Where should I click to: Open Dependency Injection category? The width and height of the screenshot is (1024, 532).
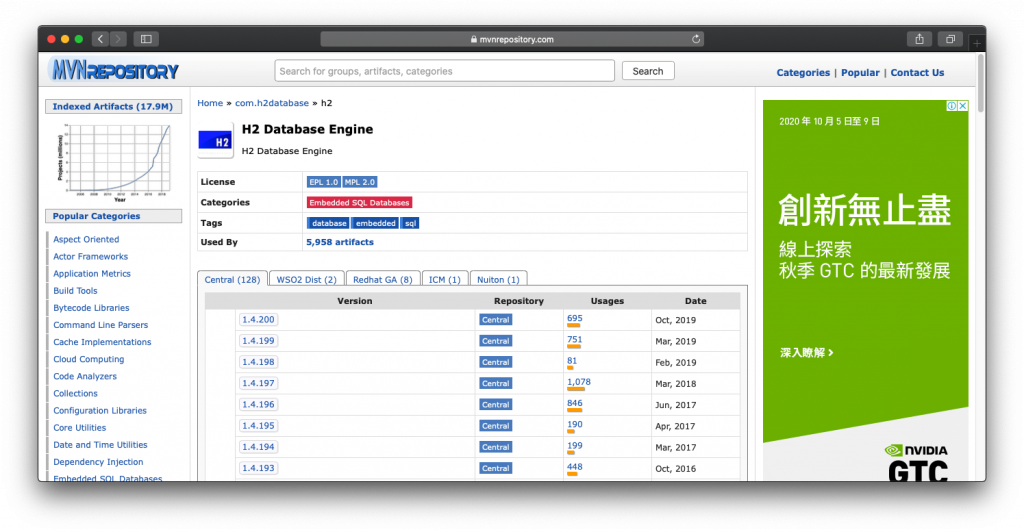(98, 462)
